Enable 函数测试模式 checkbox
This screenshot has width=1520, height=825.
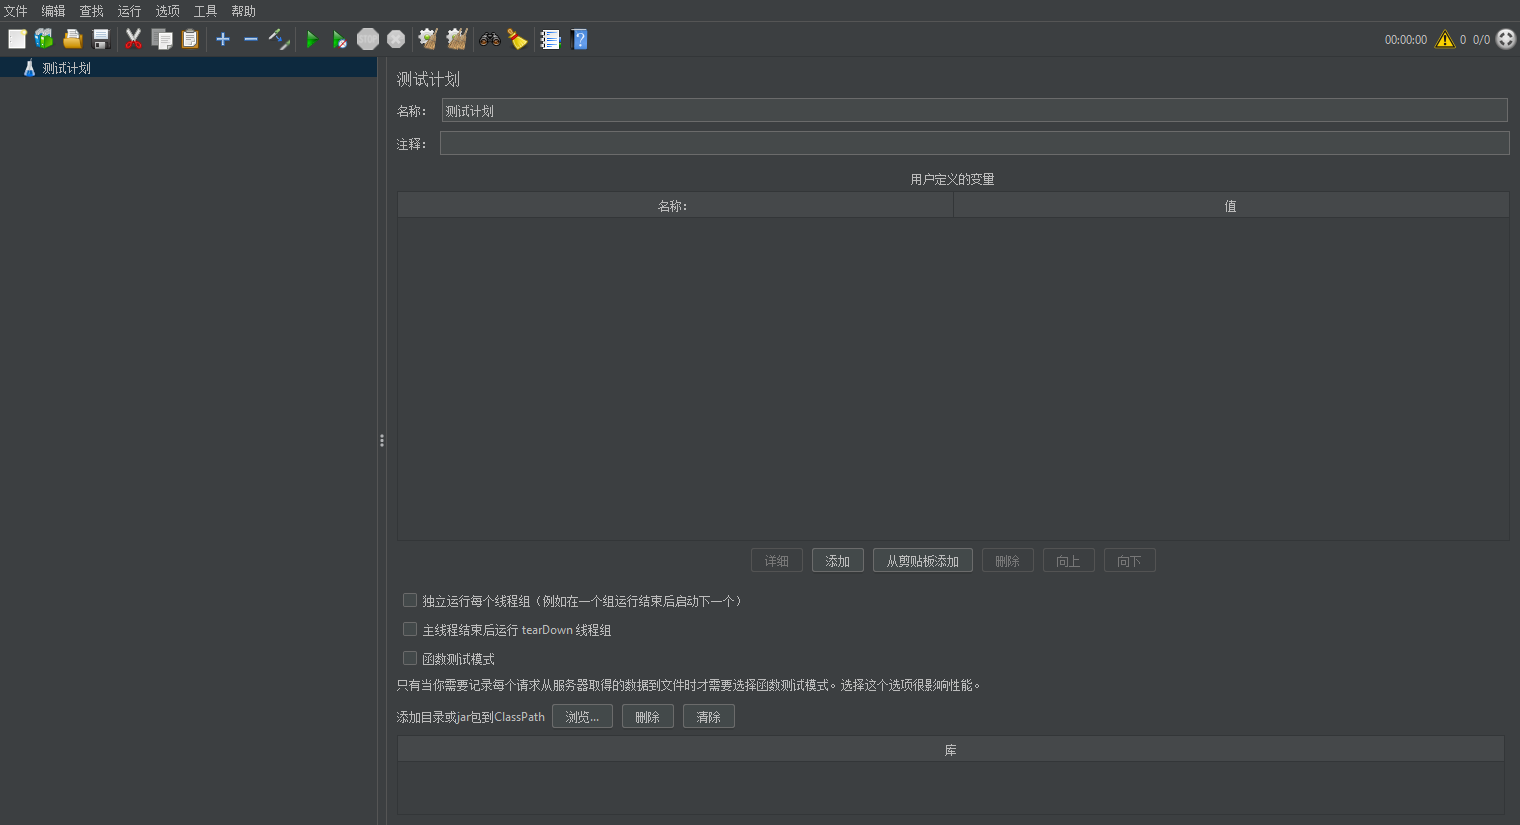tap(410, 658)
